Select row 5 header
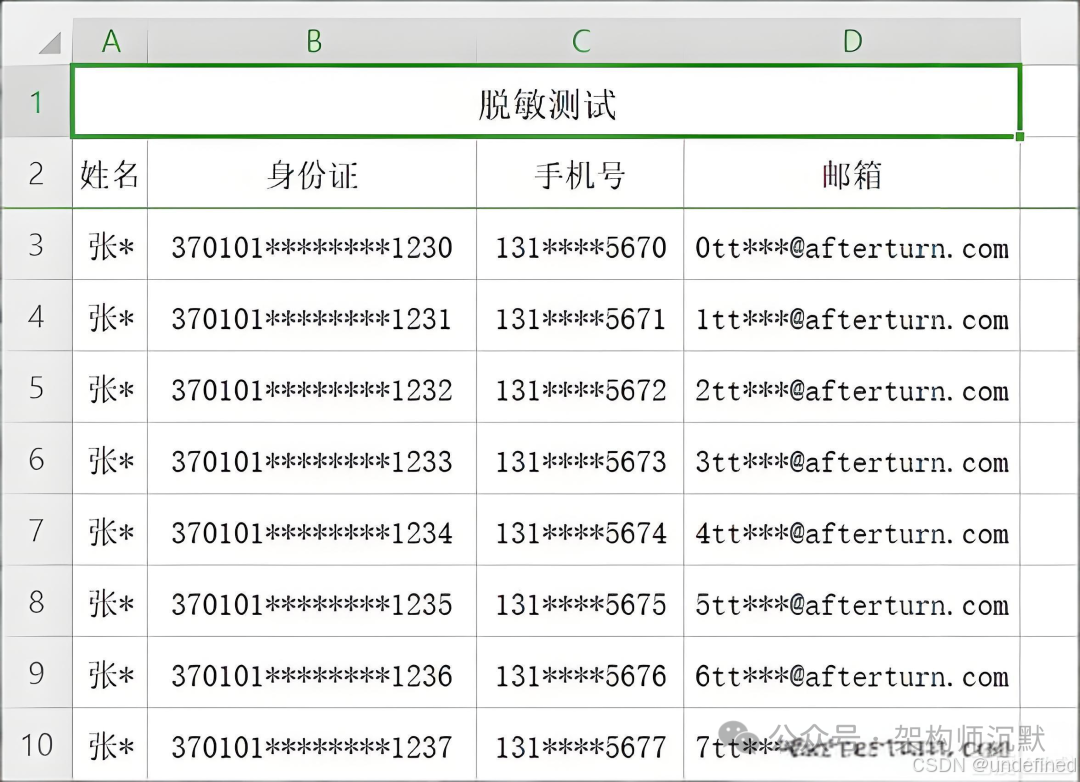Viewport: 1080px width, 782px height. [x=36, y=387]
